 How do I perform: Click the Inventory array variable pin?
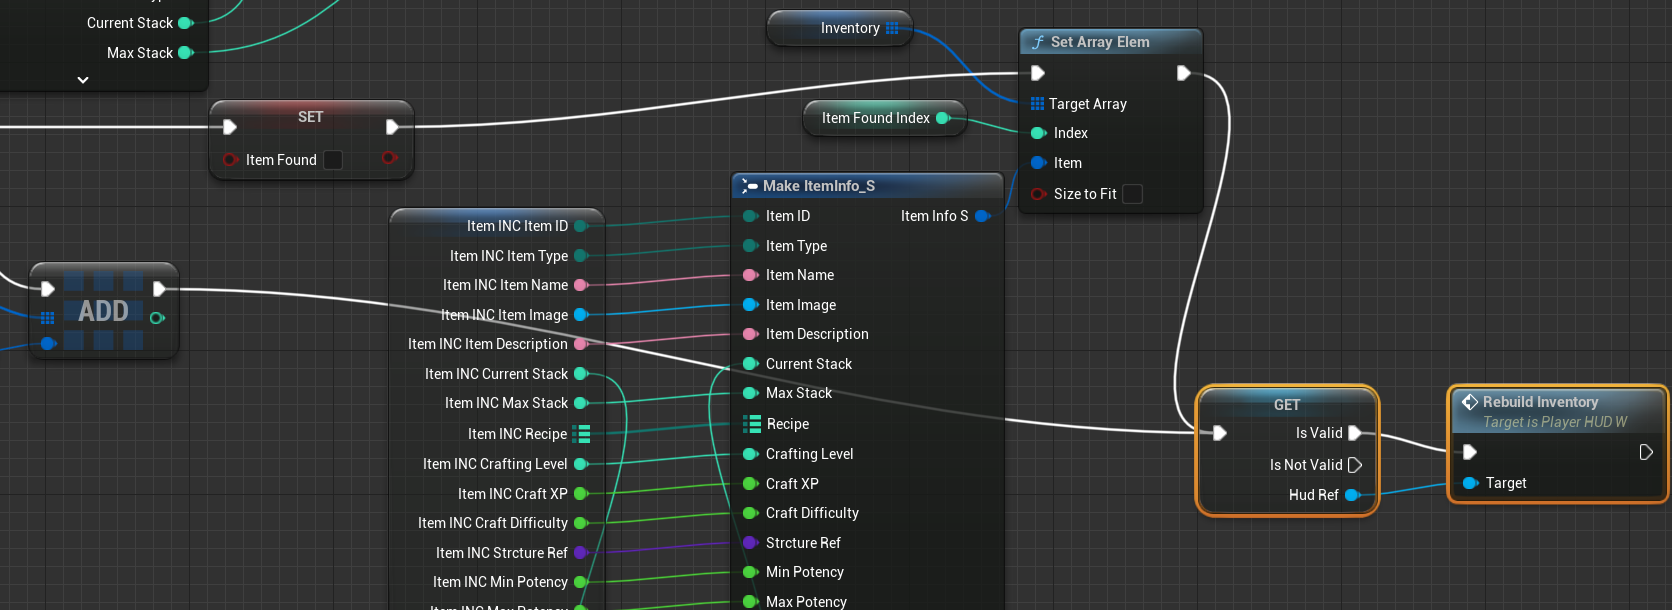click(892, 28)
